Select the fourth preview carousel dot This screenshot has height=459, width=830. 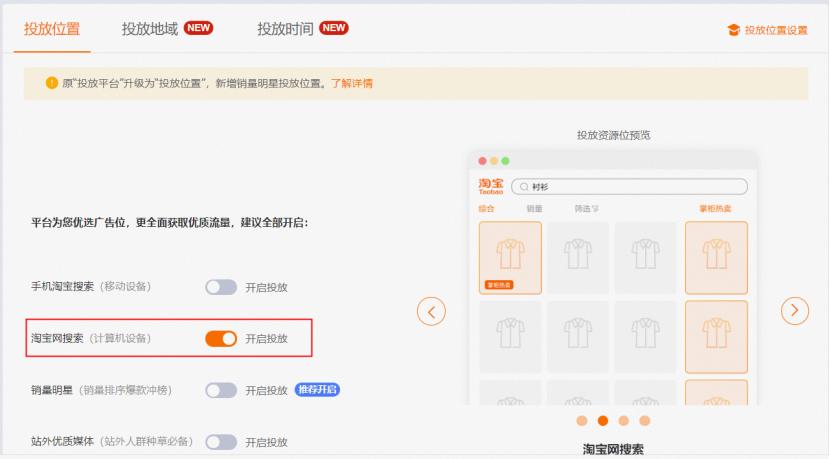[x=644, y=420]
